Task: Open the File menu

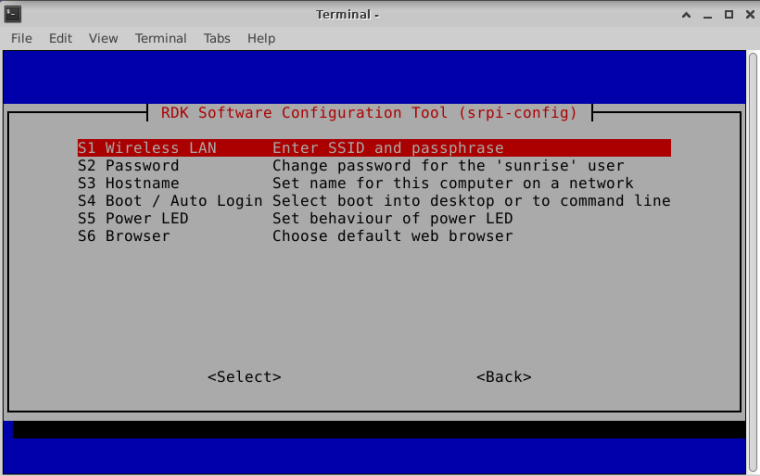Action: click(21, 38)
